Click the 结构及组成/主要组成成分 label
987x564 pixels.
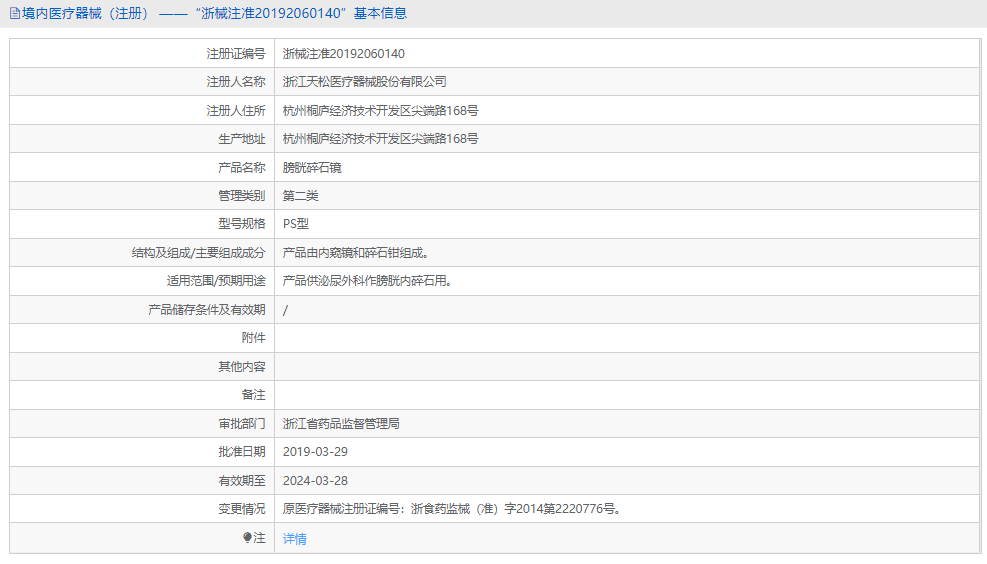(x=198, y=253)
